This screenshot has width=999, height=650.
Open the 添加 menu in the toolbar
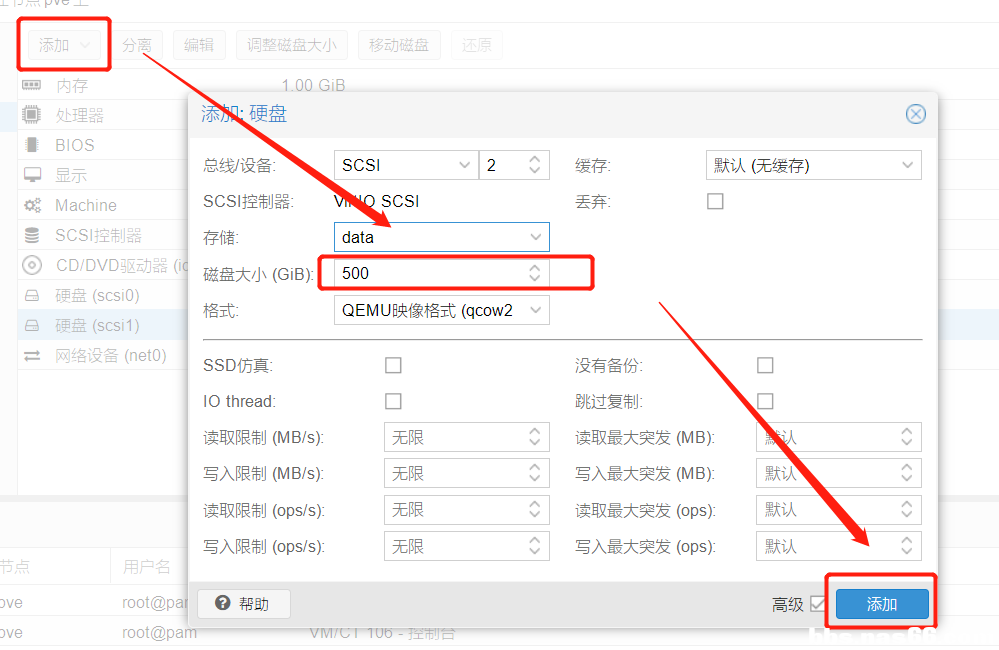(x=65, y=45)
